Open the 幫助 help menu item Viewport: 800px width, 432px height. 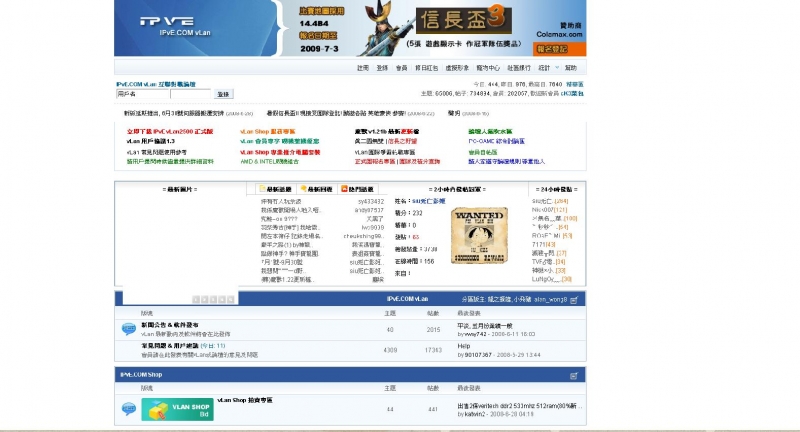tap(571, 68)
